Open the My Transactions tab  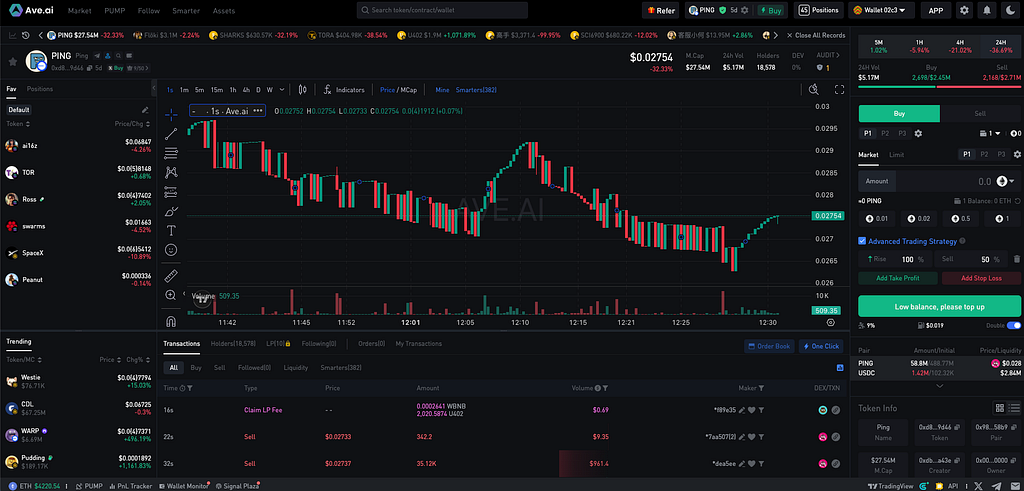click(419, 343)
